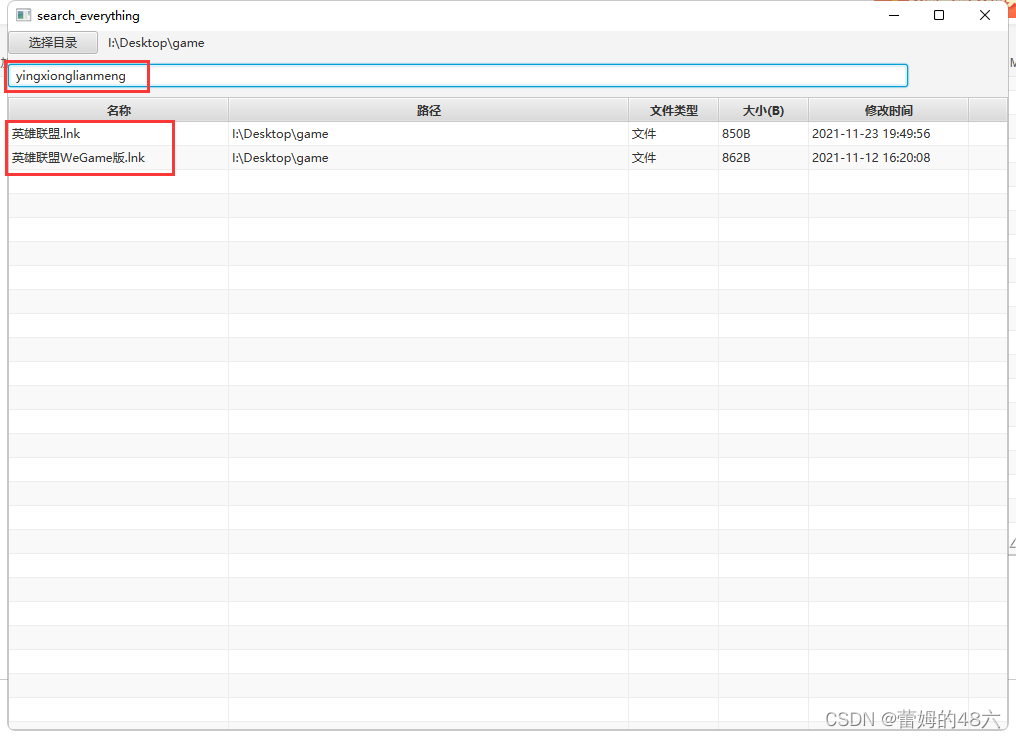Click the 选择目录 button
The image size is (1016, 738).
[x=53, y=43]
